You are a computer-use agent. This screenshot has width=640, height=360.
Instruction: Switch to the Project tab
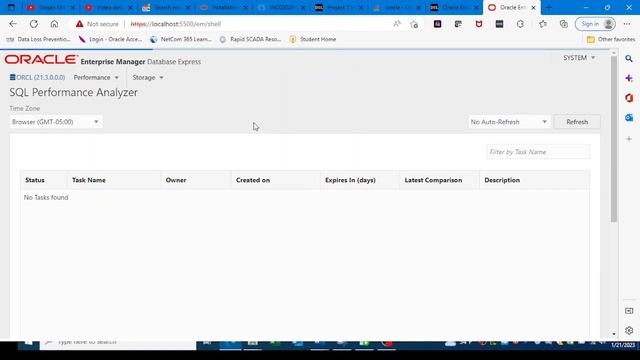[338, 7]
